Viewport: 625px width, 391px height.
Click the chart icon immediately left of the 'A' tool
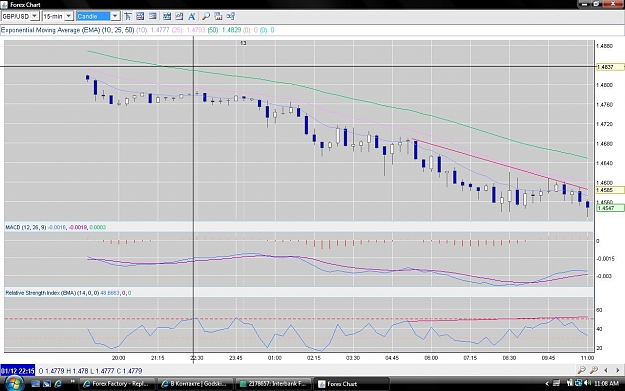(179, 16)
